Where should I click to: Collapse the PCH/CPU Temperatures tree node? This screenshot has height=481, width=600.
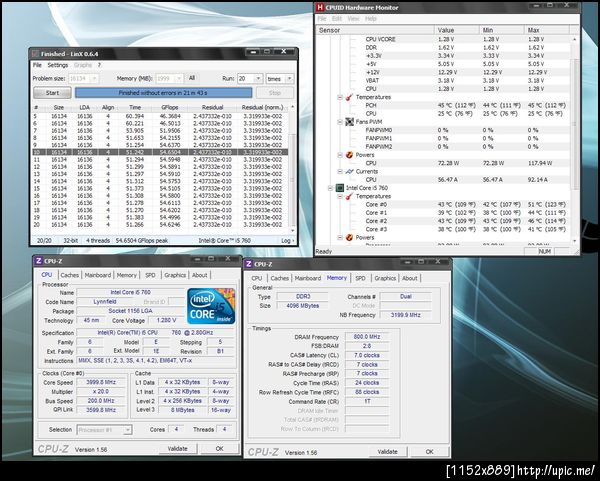pos(340,97)
